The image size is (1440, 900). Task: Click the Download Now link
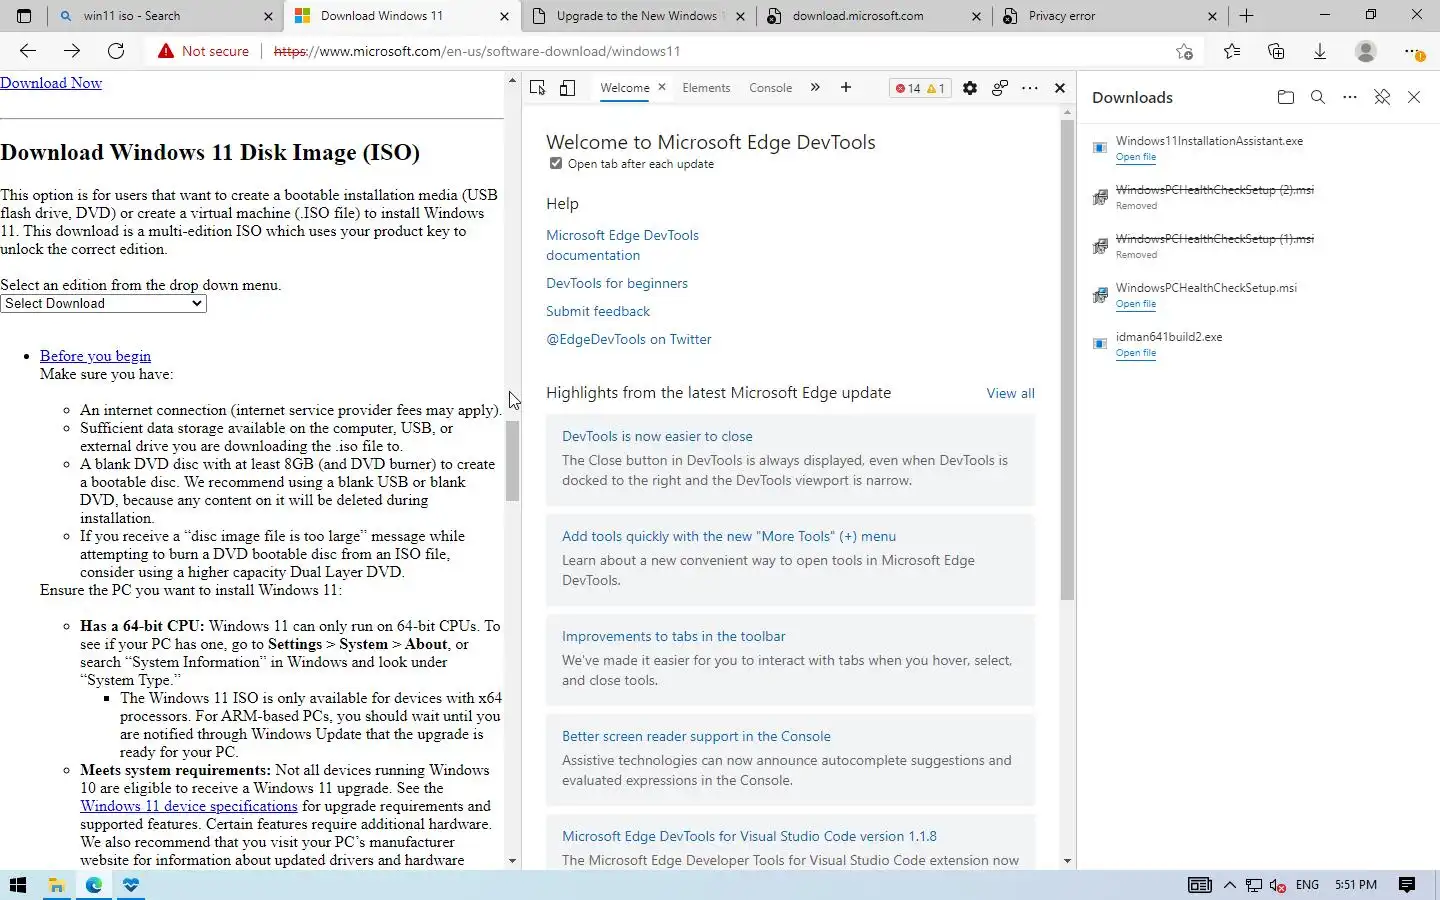click(x=51, y=83)
